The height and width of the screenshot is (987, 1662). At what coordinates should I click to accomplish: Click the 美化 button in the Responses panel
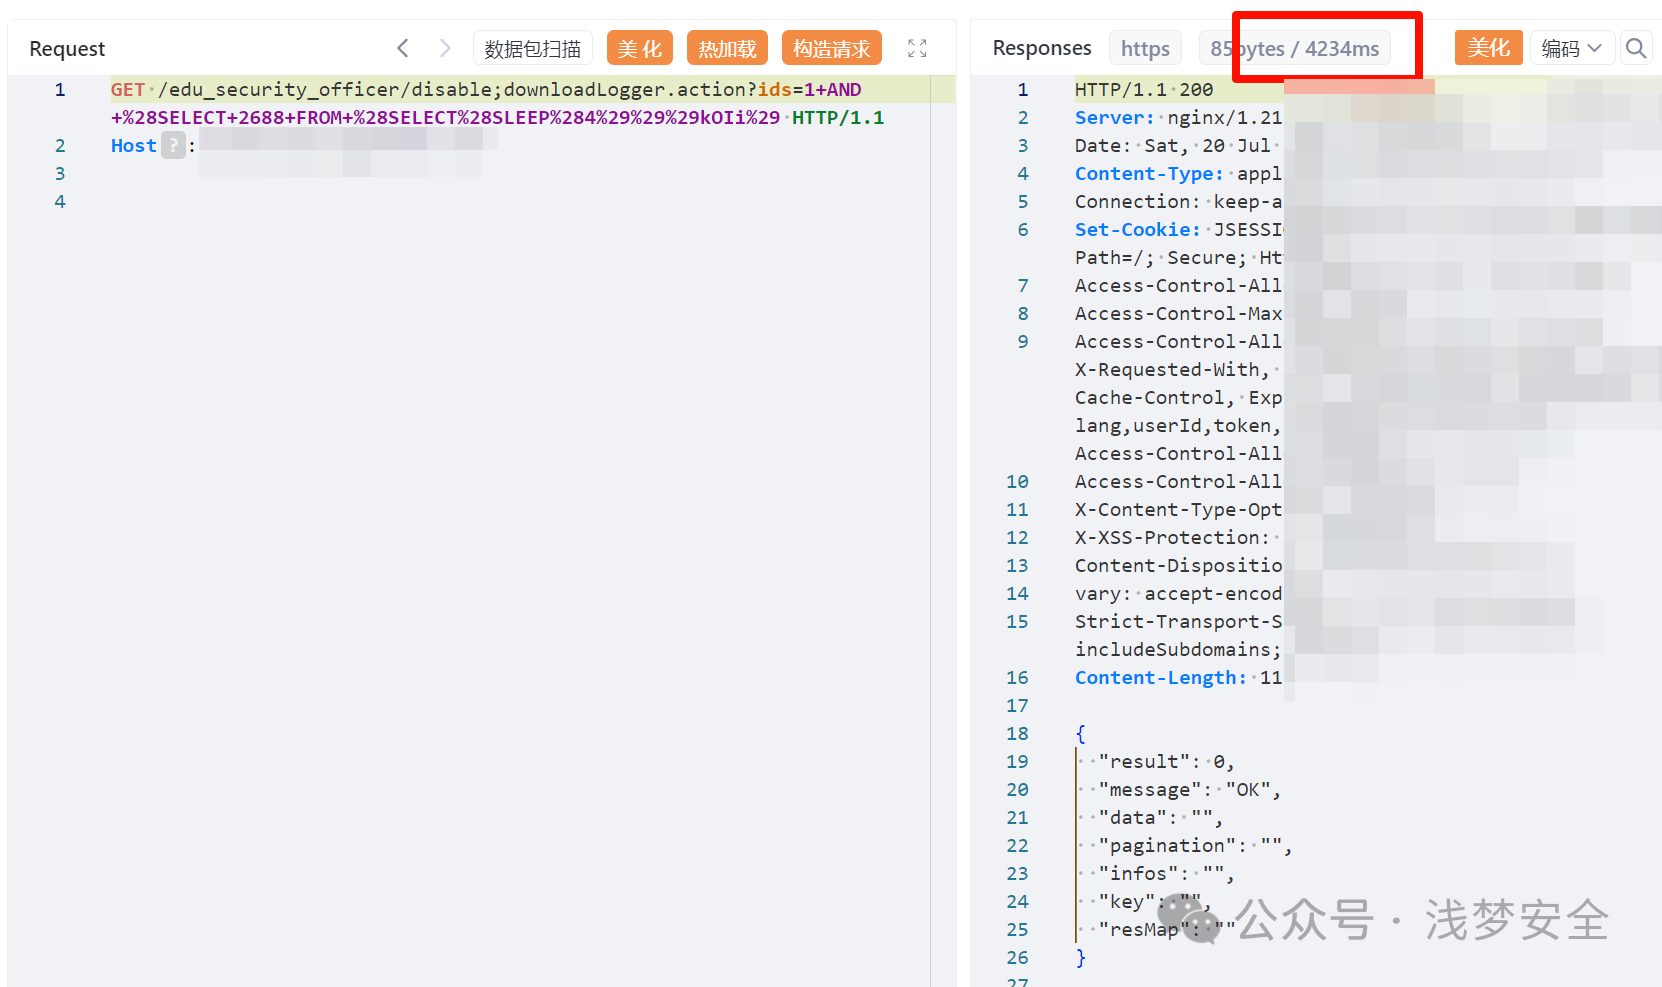tap(1489, 47)
